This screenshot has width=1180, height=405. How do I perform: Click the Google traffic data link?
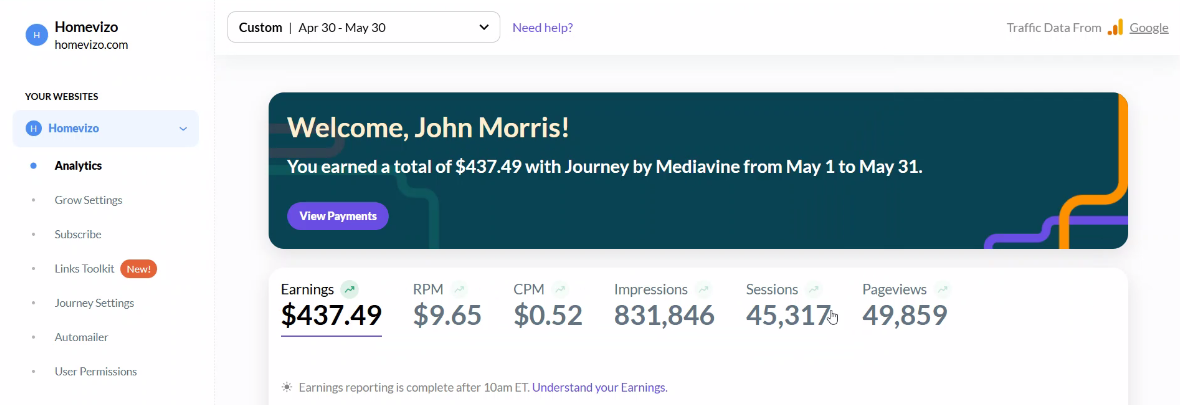[1148, 28]
